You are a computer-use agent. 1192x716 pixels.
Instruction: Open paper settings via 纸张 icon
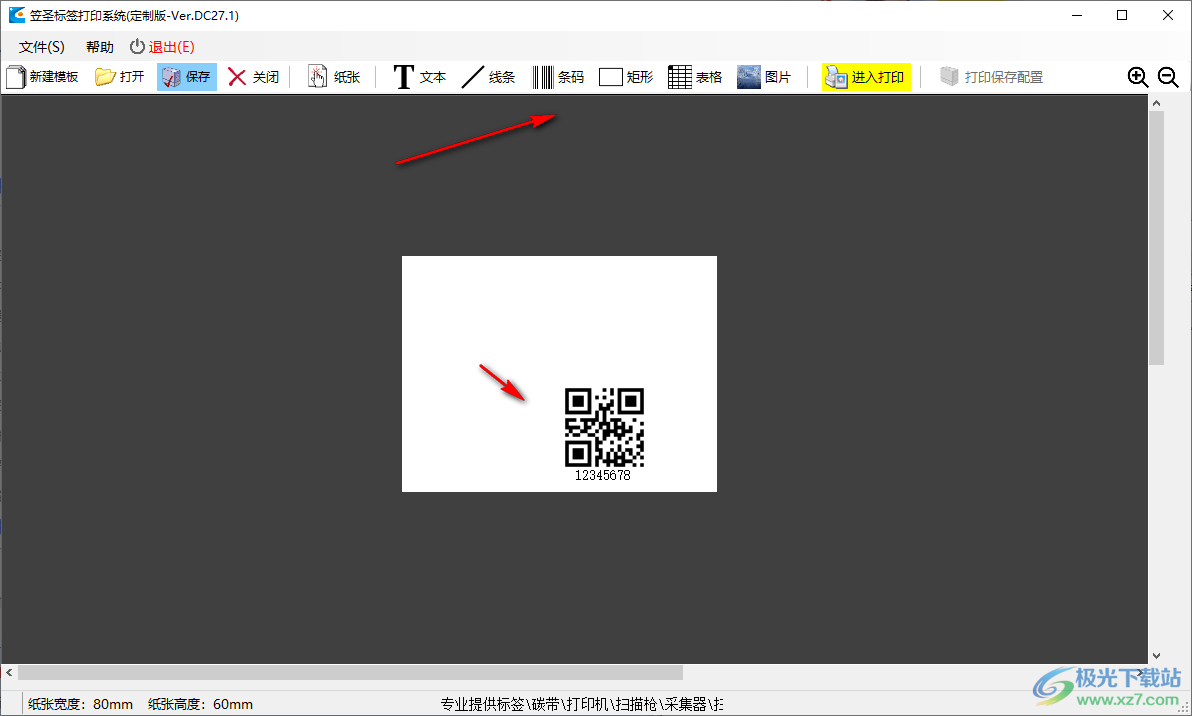point(334,77)
